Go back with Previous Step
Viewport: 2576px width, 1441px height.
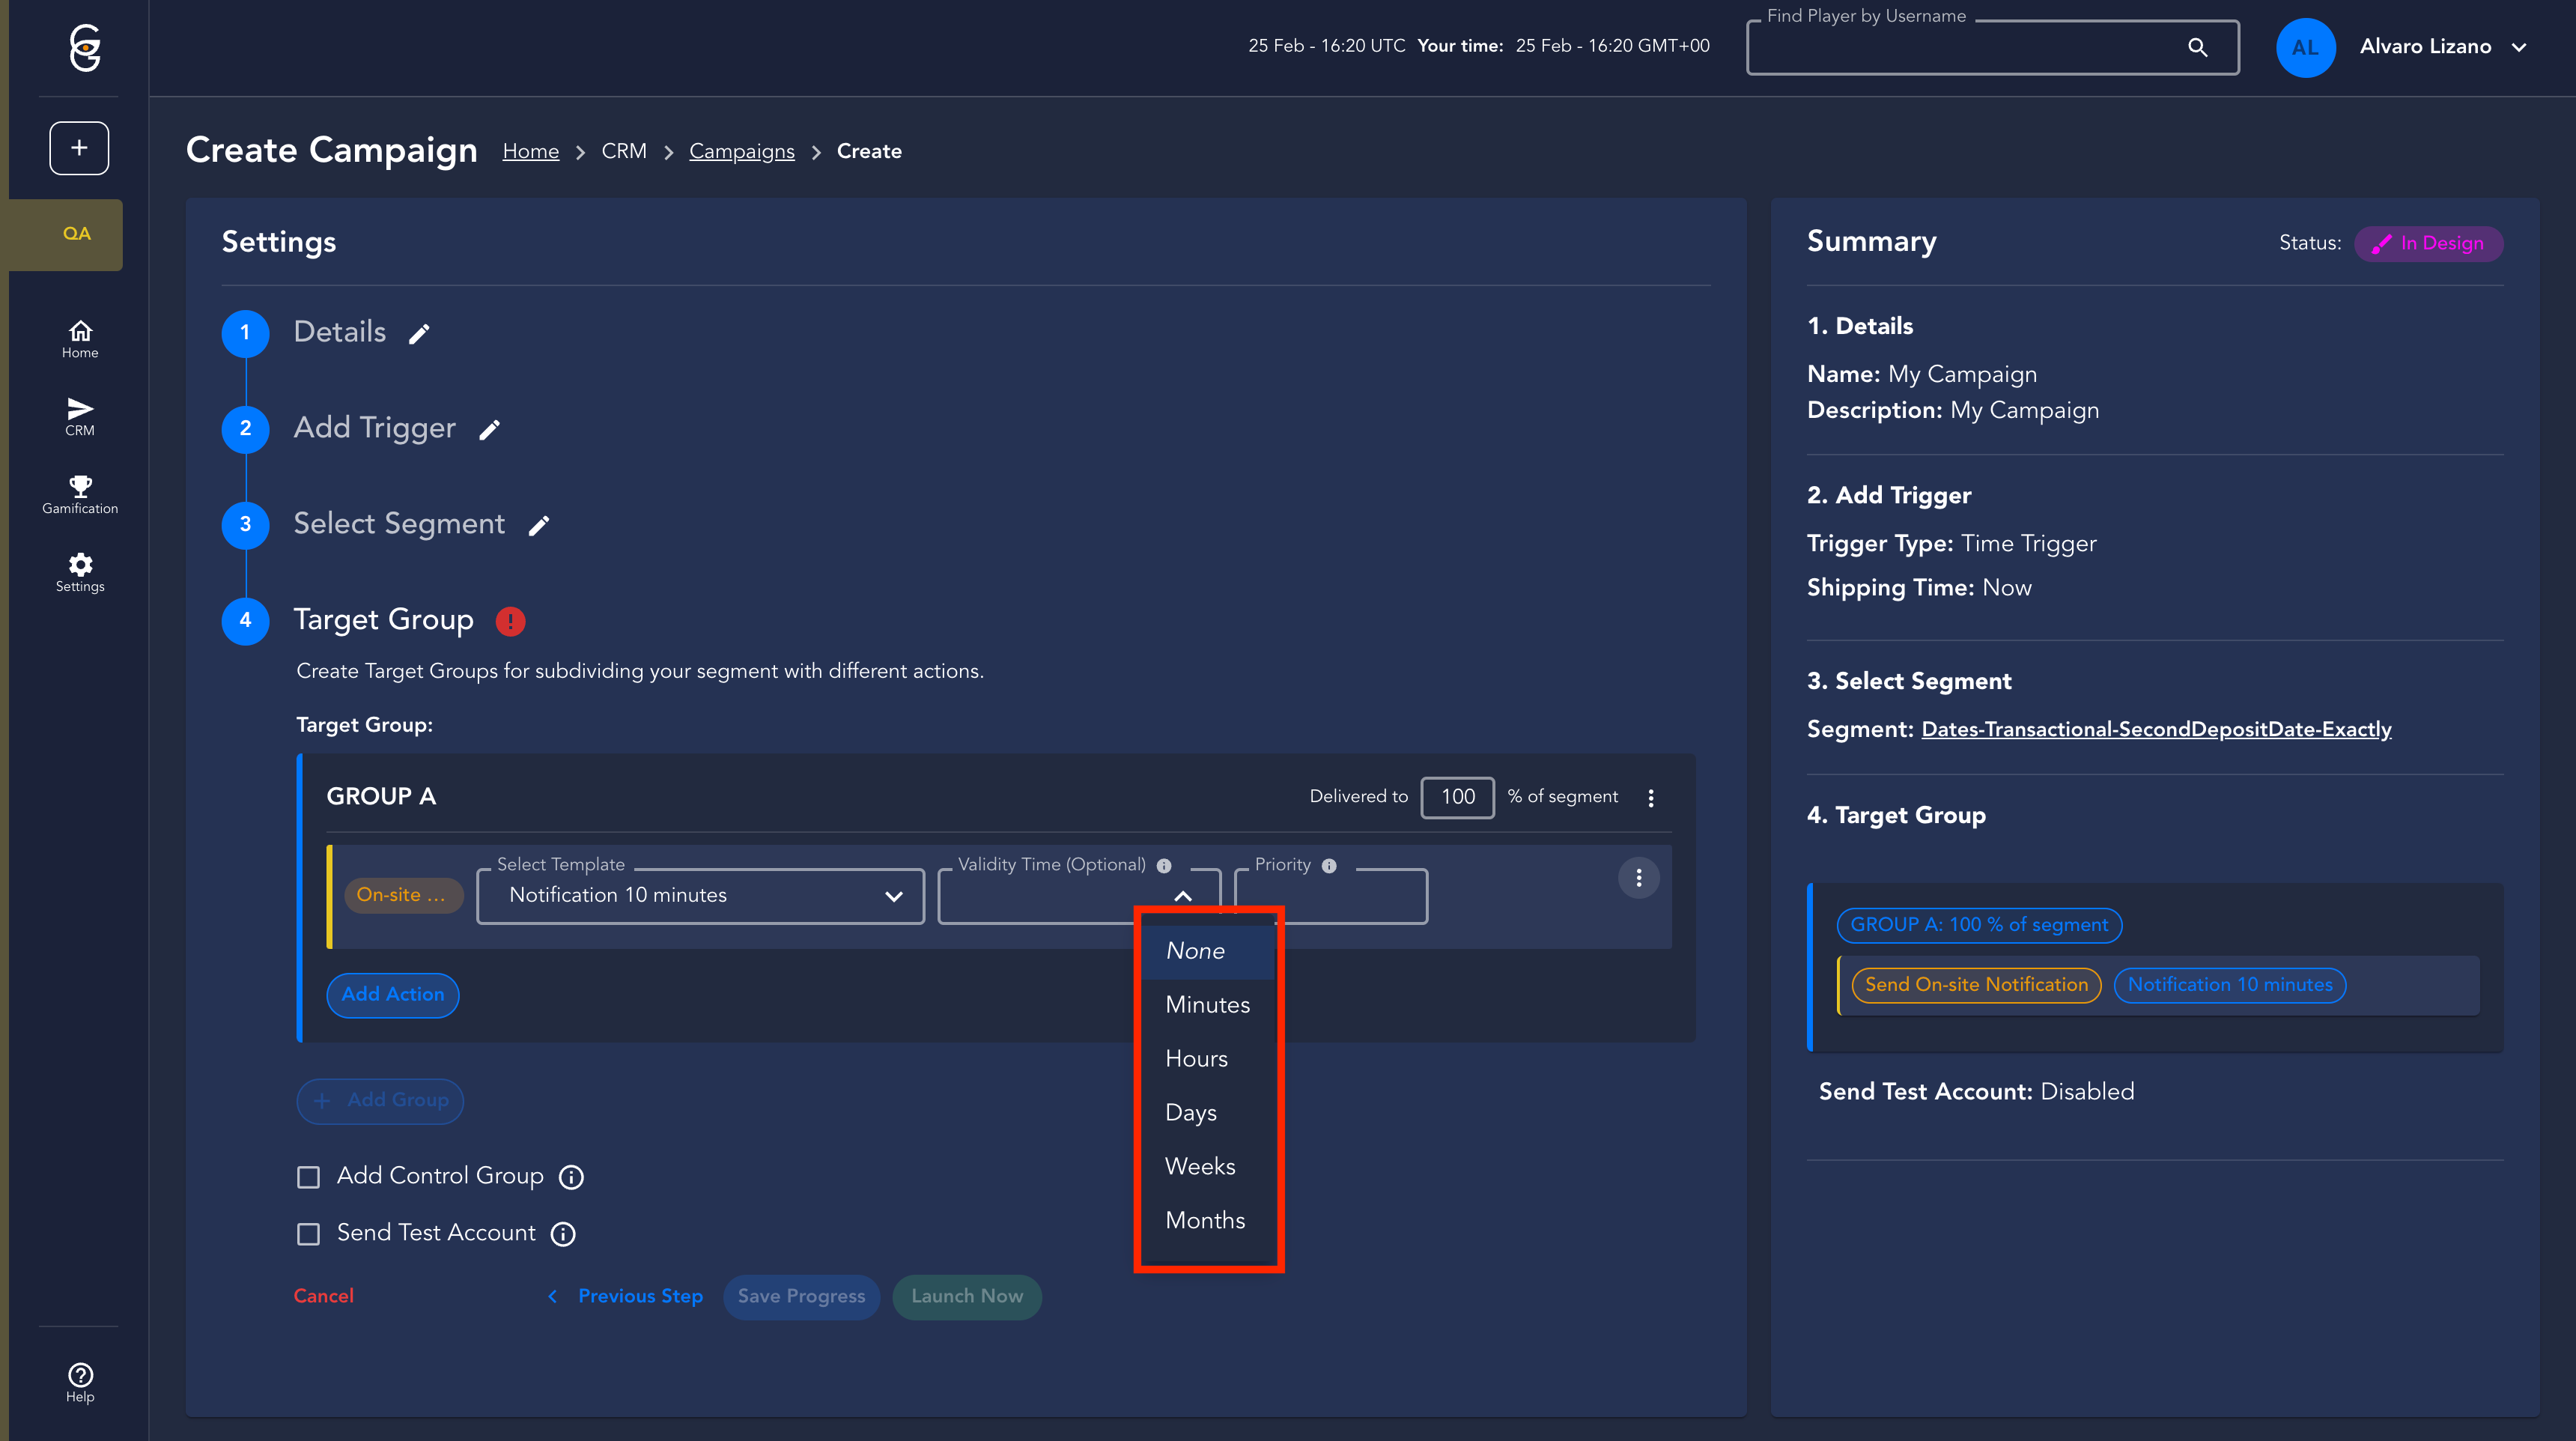(x=639, y=1296)
